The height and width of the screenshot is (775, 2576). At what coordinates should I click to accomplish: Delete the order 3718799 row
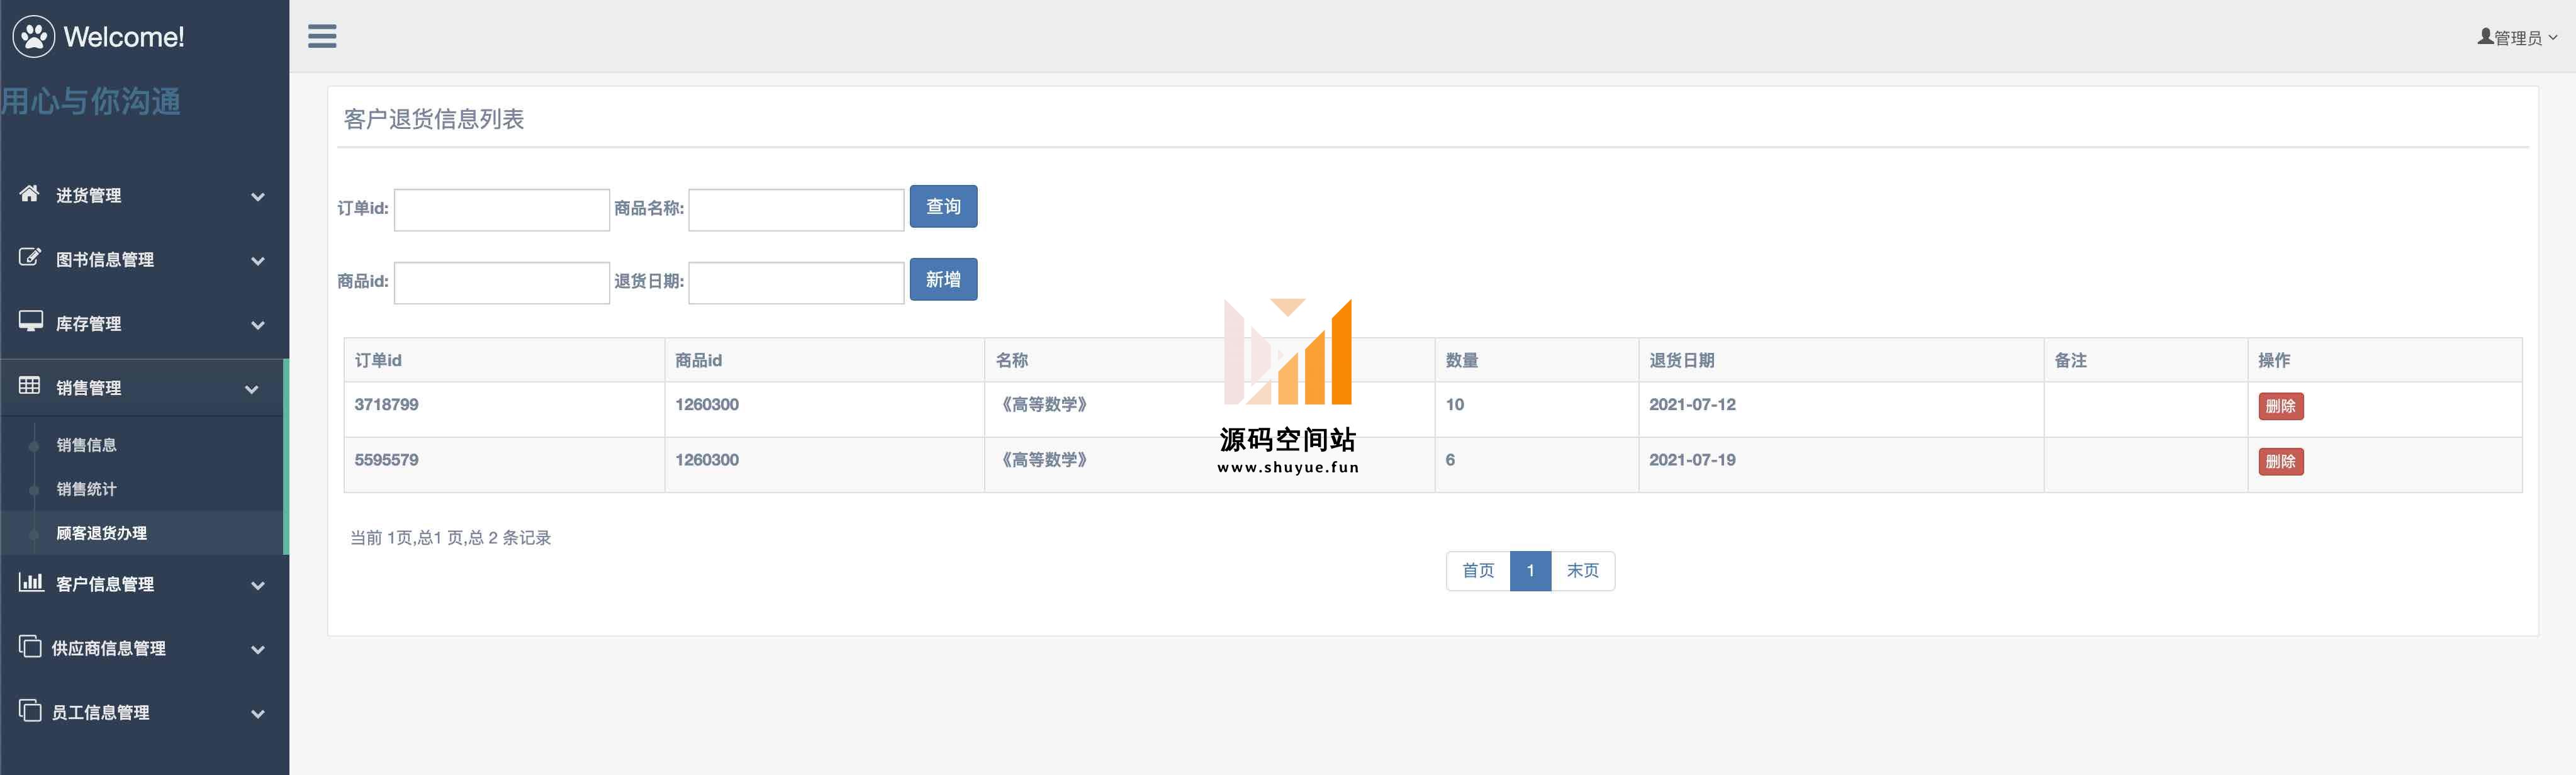click(2280, 405)
